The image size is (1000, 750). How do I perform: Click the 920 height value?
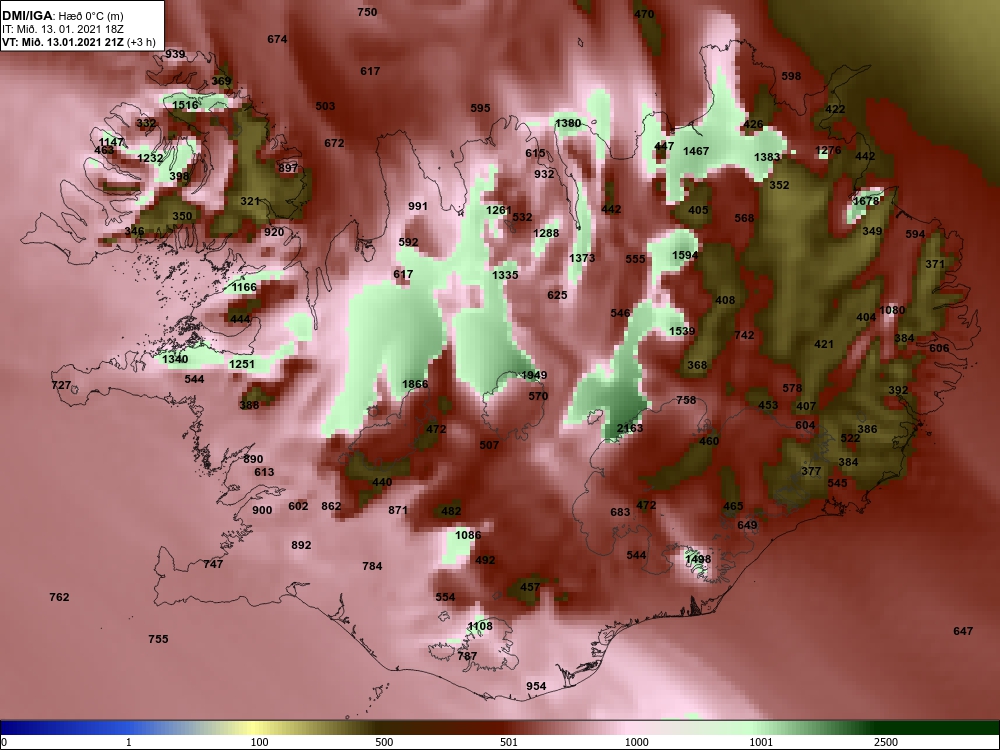pyautogui.click(x=274, y=232)
